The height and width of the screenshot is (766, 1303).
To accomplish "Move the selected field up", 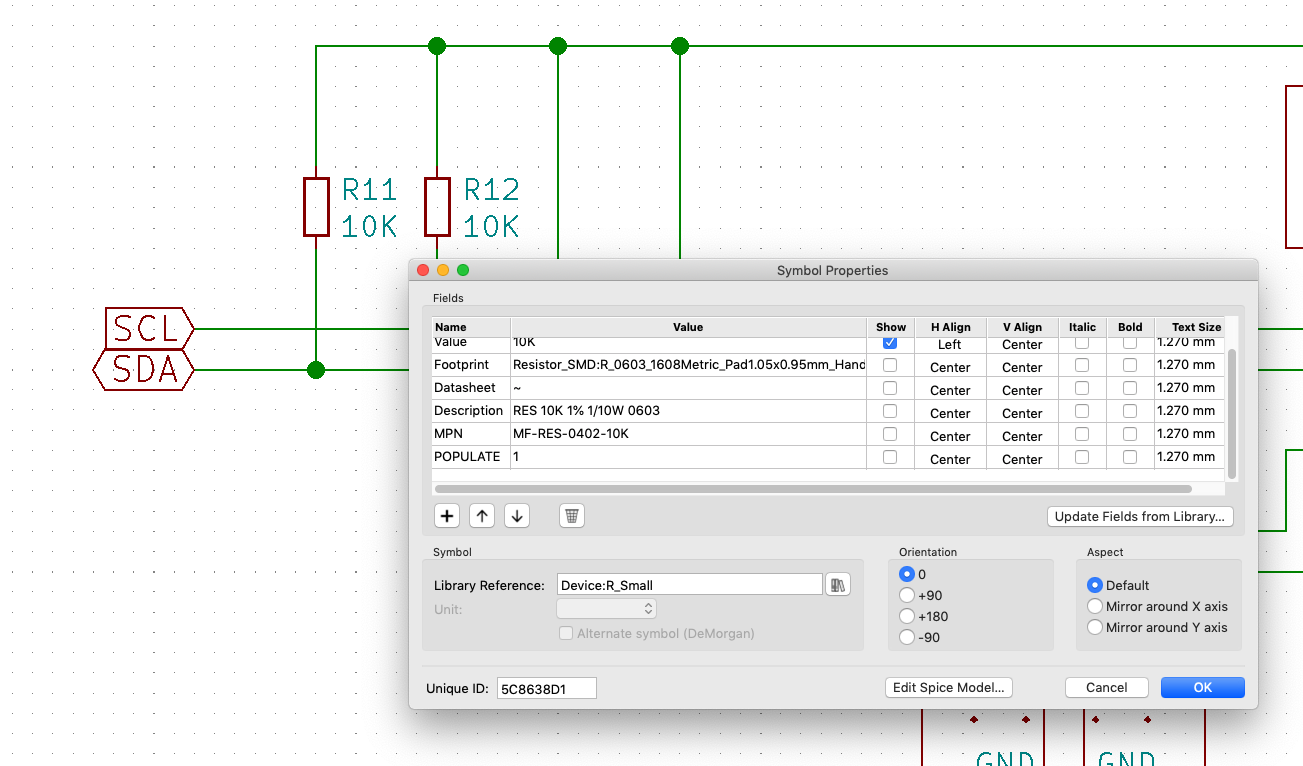I will point(481,515).
